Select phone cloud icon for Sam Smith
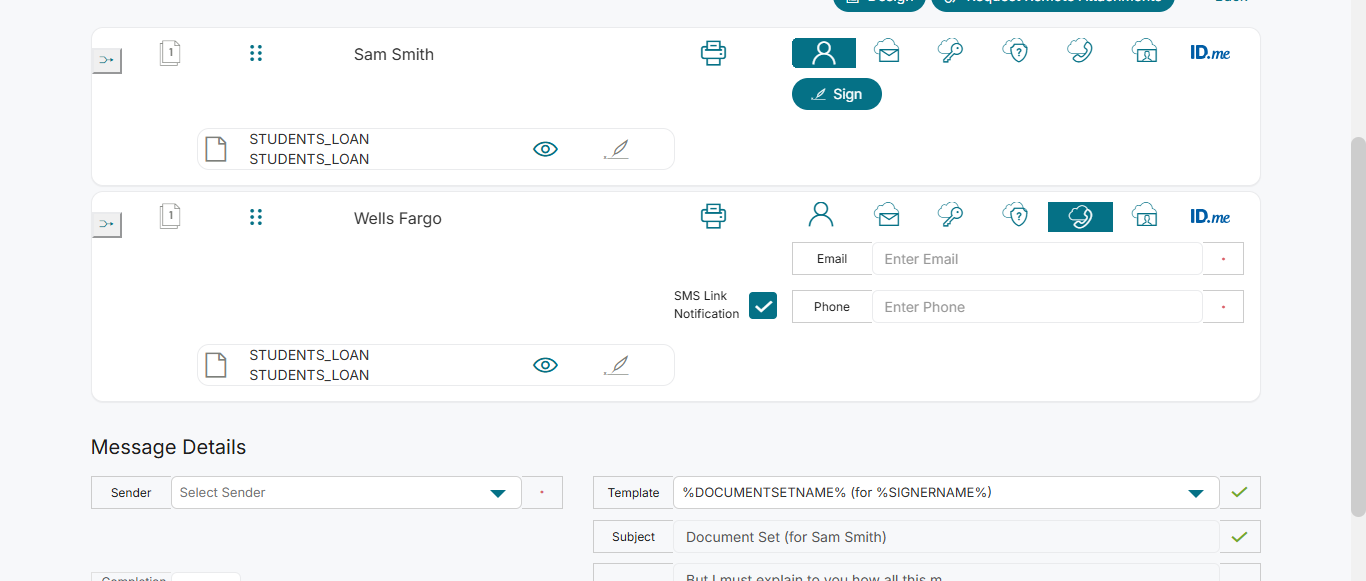The width and height of the screenshot is (1366, 581). tap(1080, 52)
